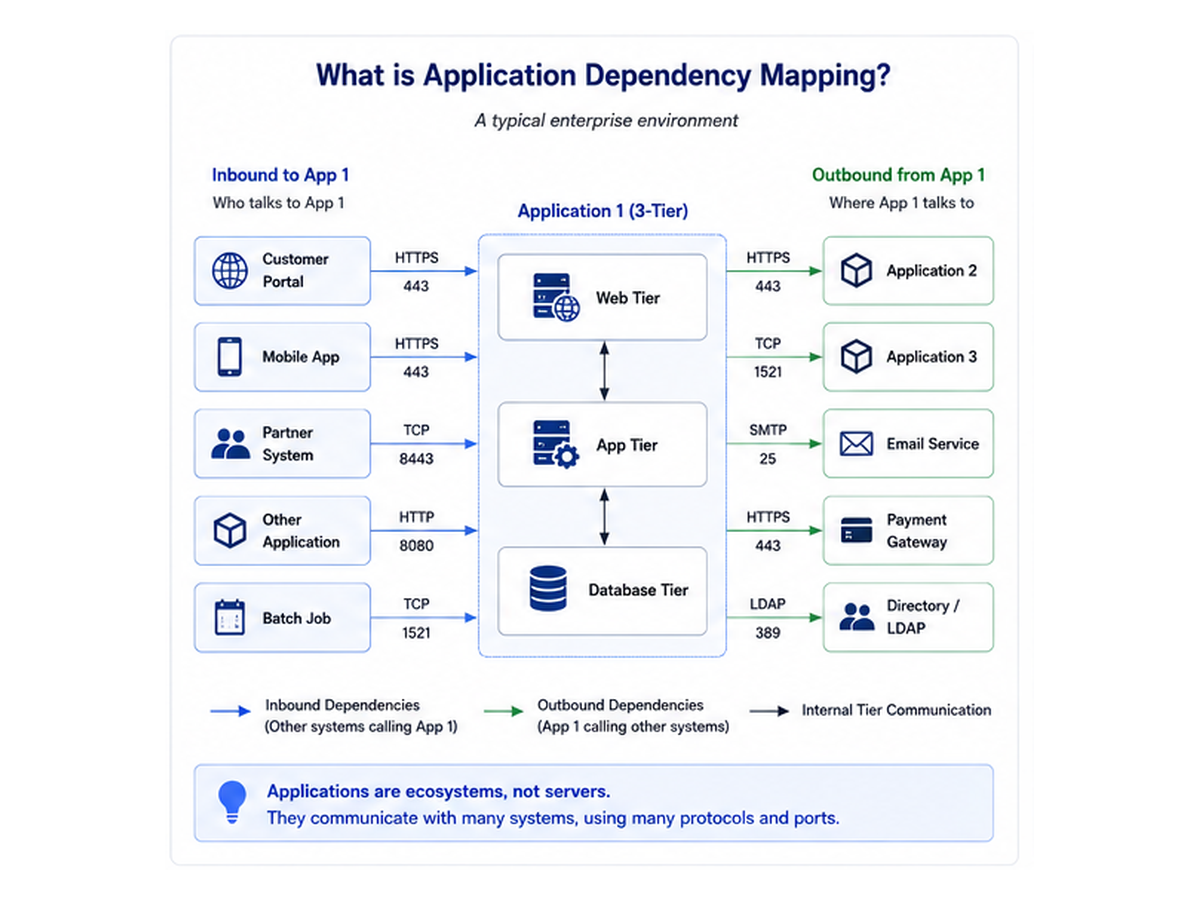The width and height of the screenshot is (1200, 900).
Task: Select the Database Tier label
Action: pos(638,590)
